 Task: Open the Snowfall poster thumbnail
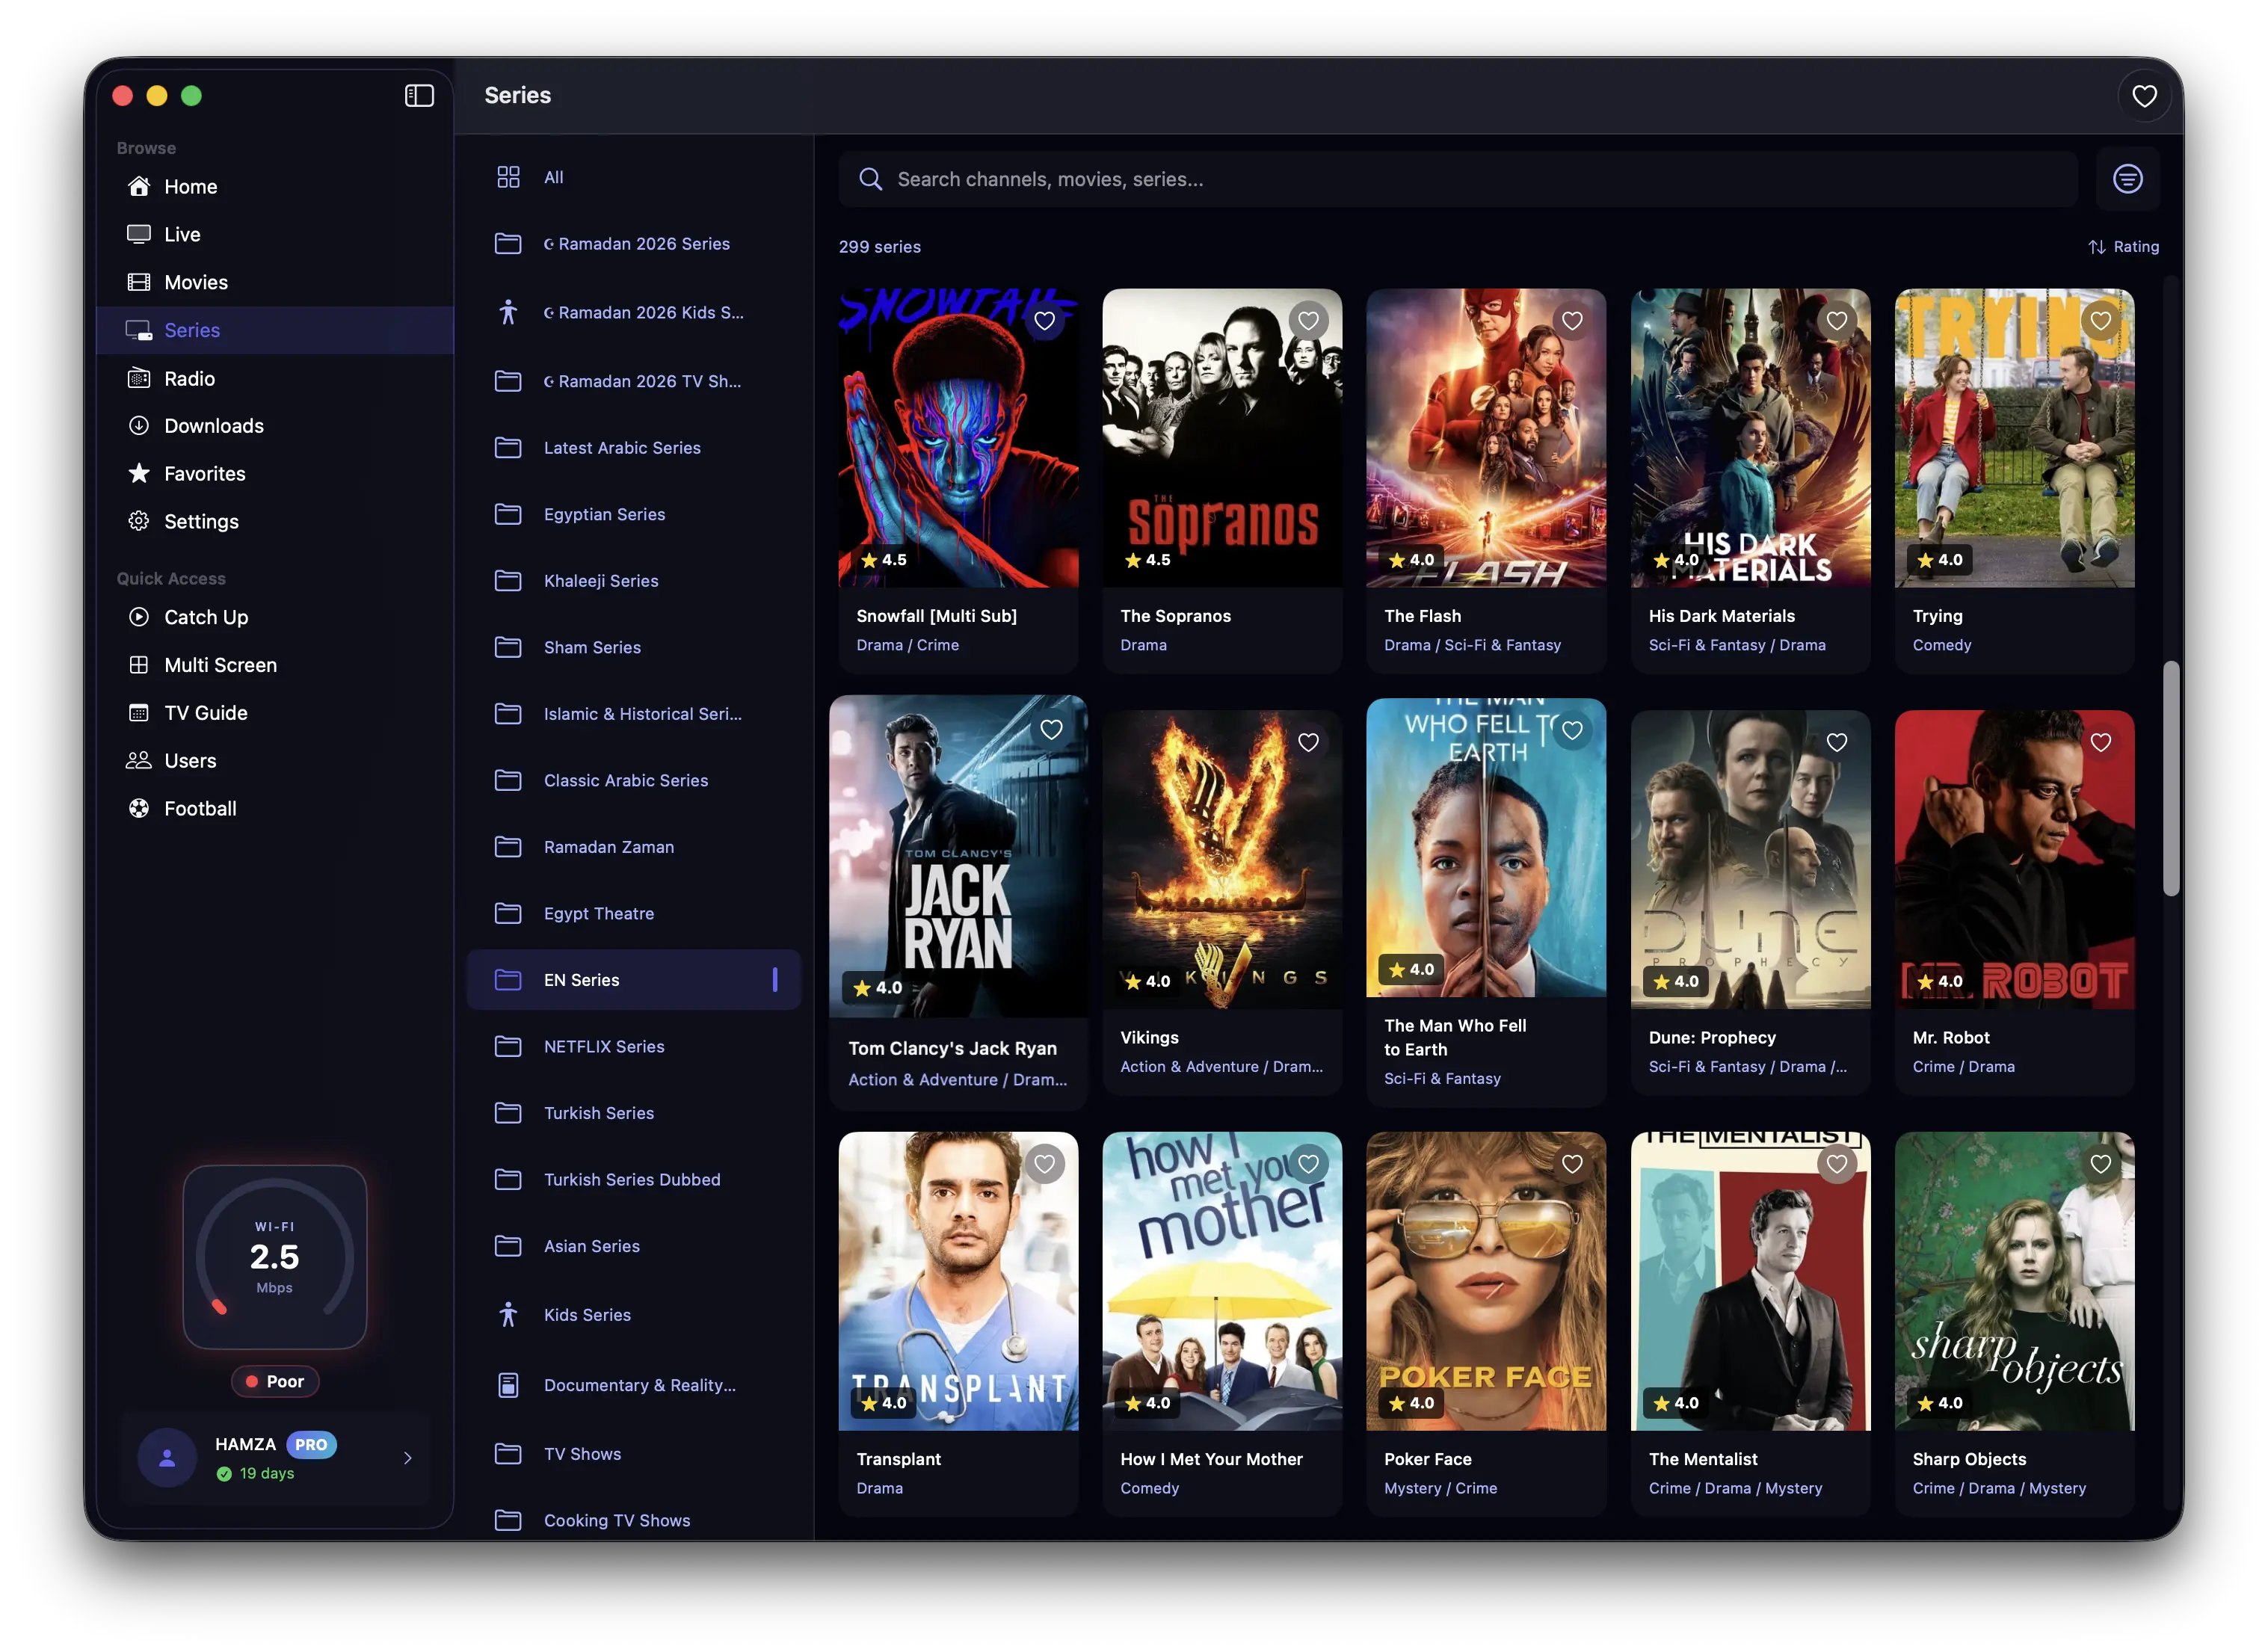pos(958,438)
